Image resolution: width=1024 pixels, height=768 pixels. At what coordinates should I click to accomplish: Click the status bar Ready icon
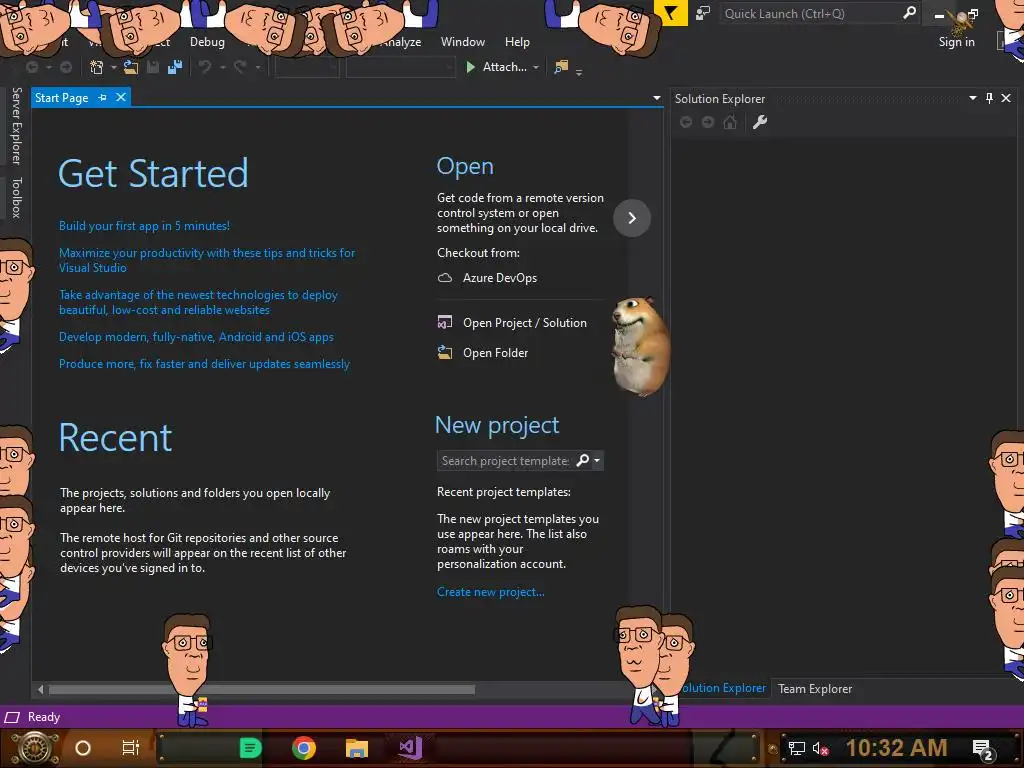[x=12, y=717]
